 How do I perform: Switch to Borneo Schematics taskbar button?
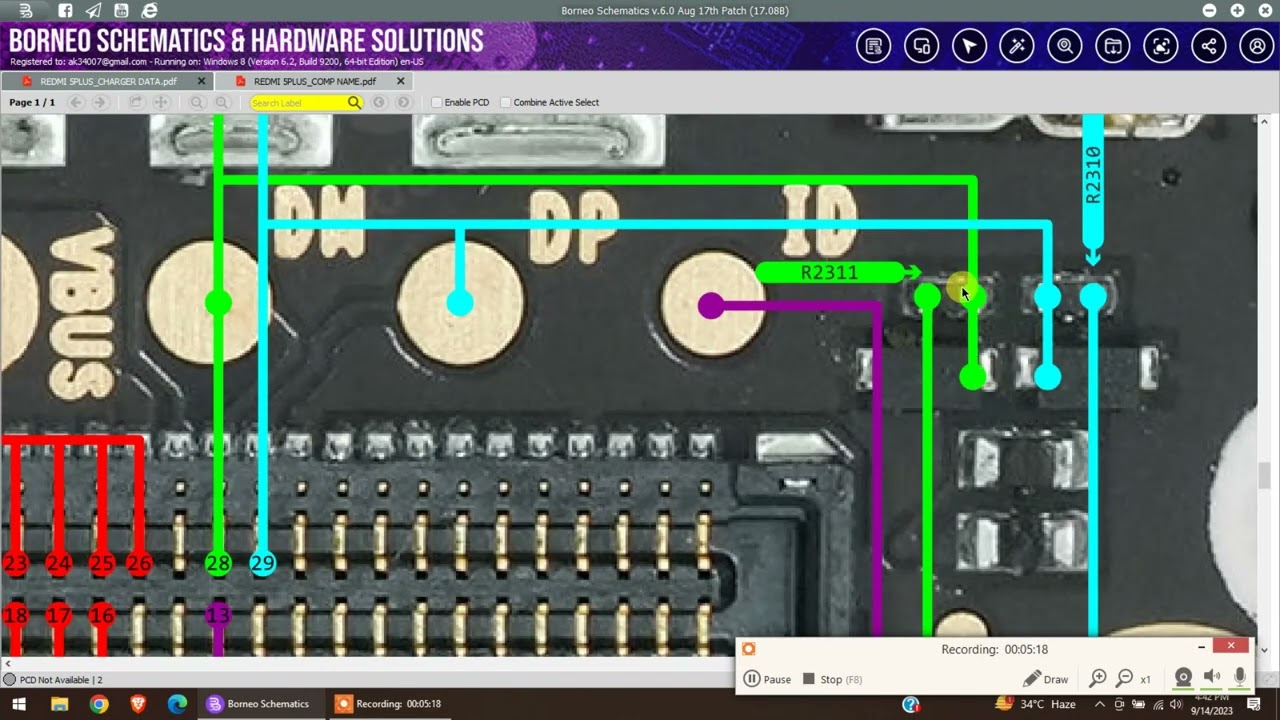259,704
